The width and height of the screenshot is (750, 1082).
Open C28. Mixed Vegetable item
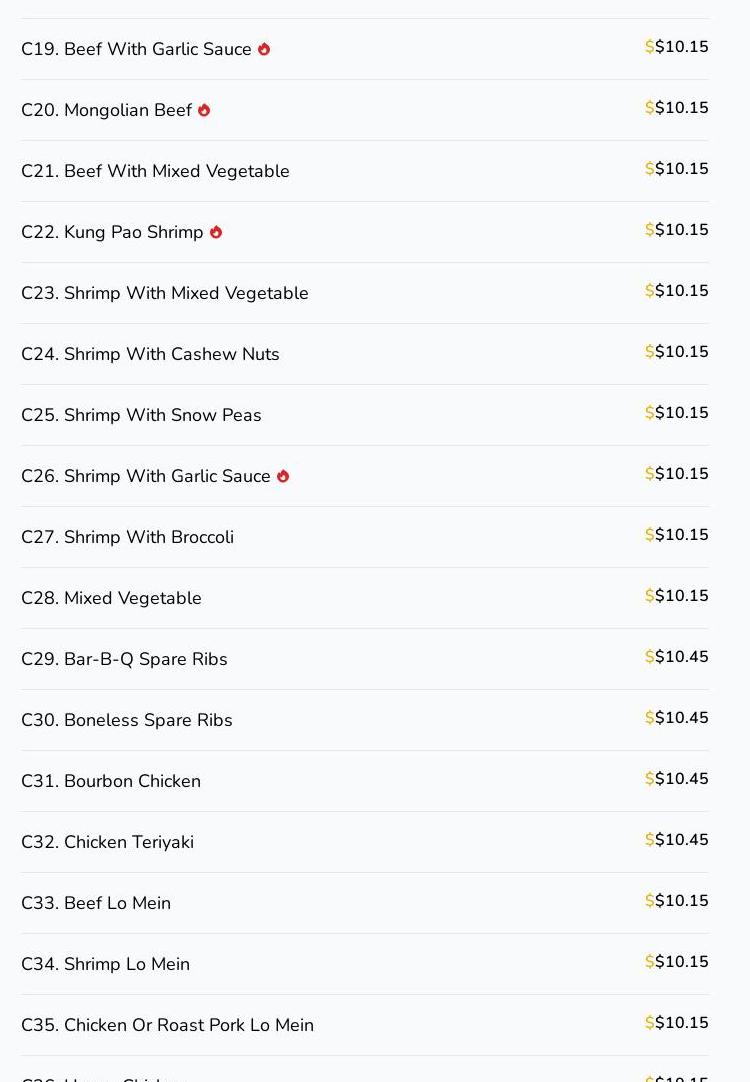click(111, 598)
